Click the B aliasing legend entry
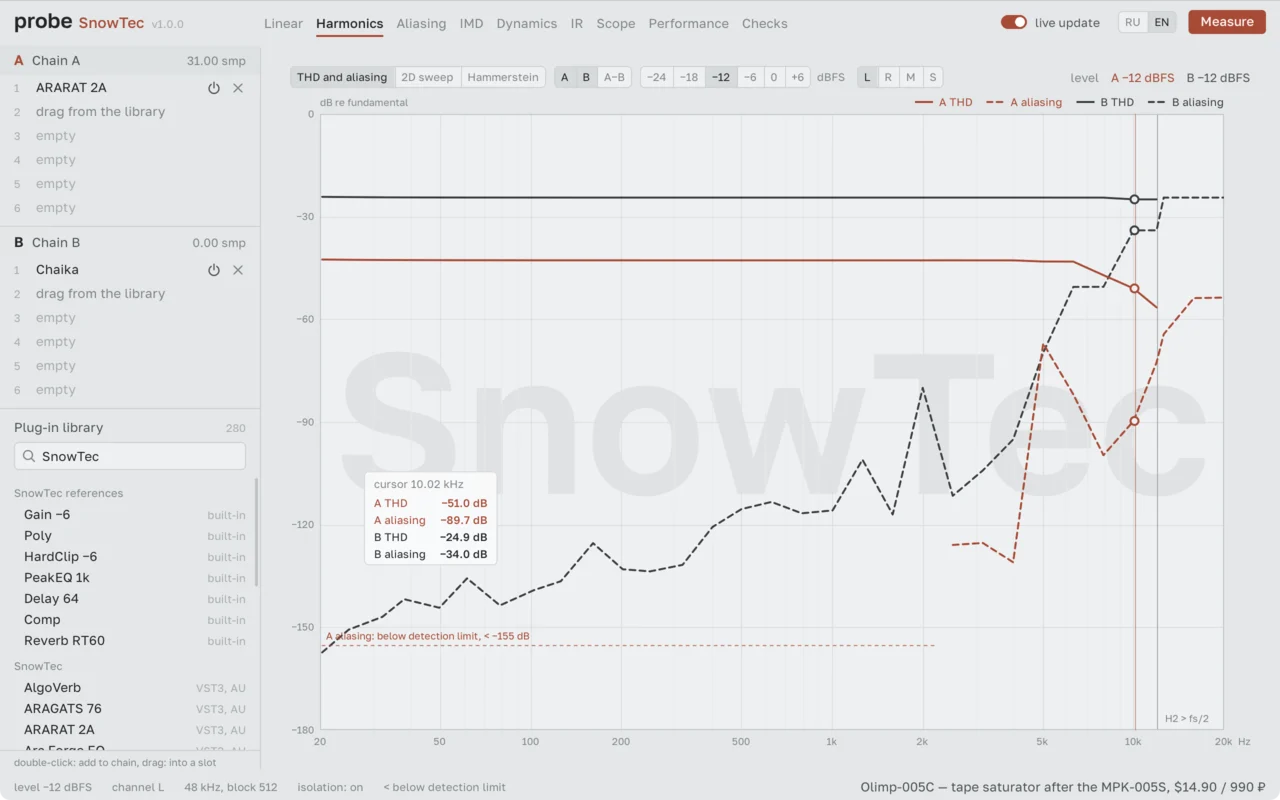Image resolution: width=1280 pixels, height=800 pixels. click(x=1185, y=102)
